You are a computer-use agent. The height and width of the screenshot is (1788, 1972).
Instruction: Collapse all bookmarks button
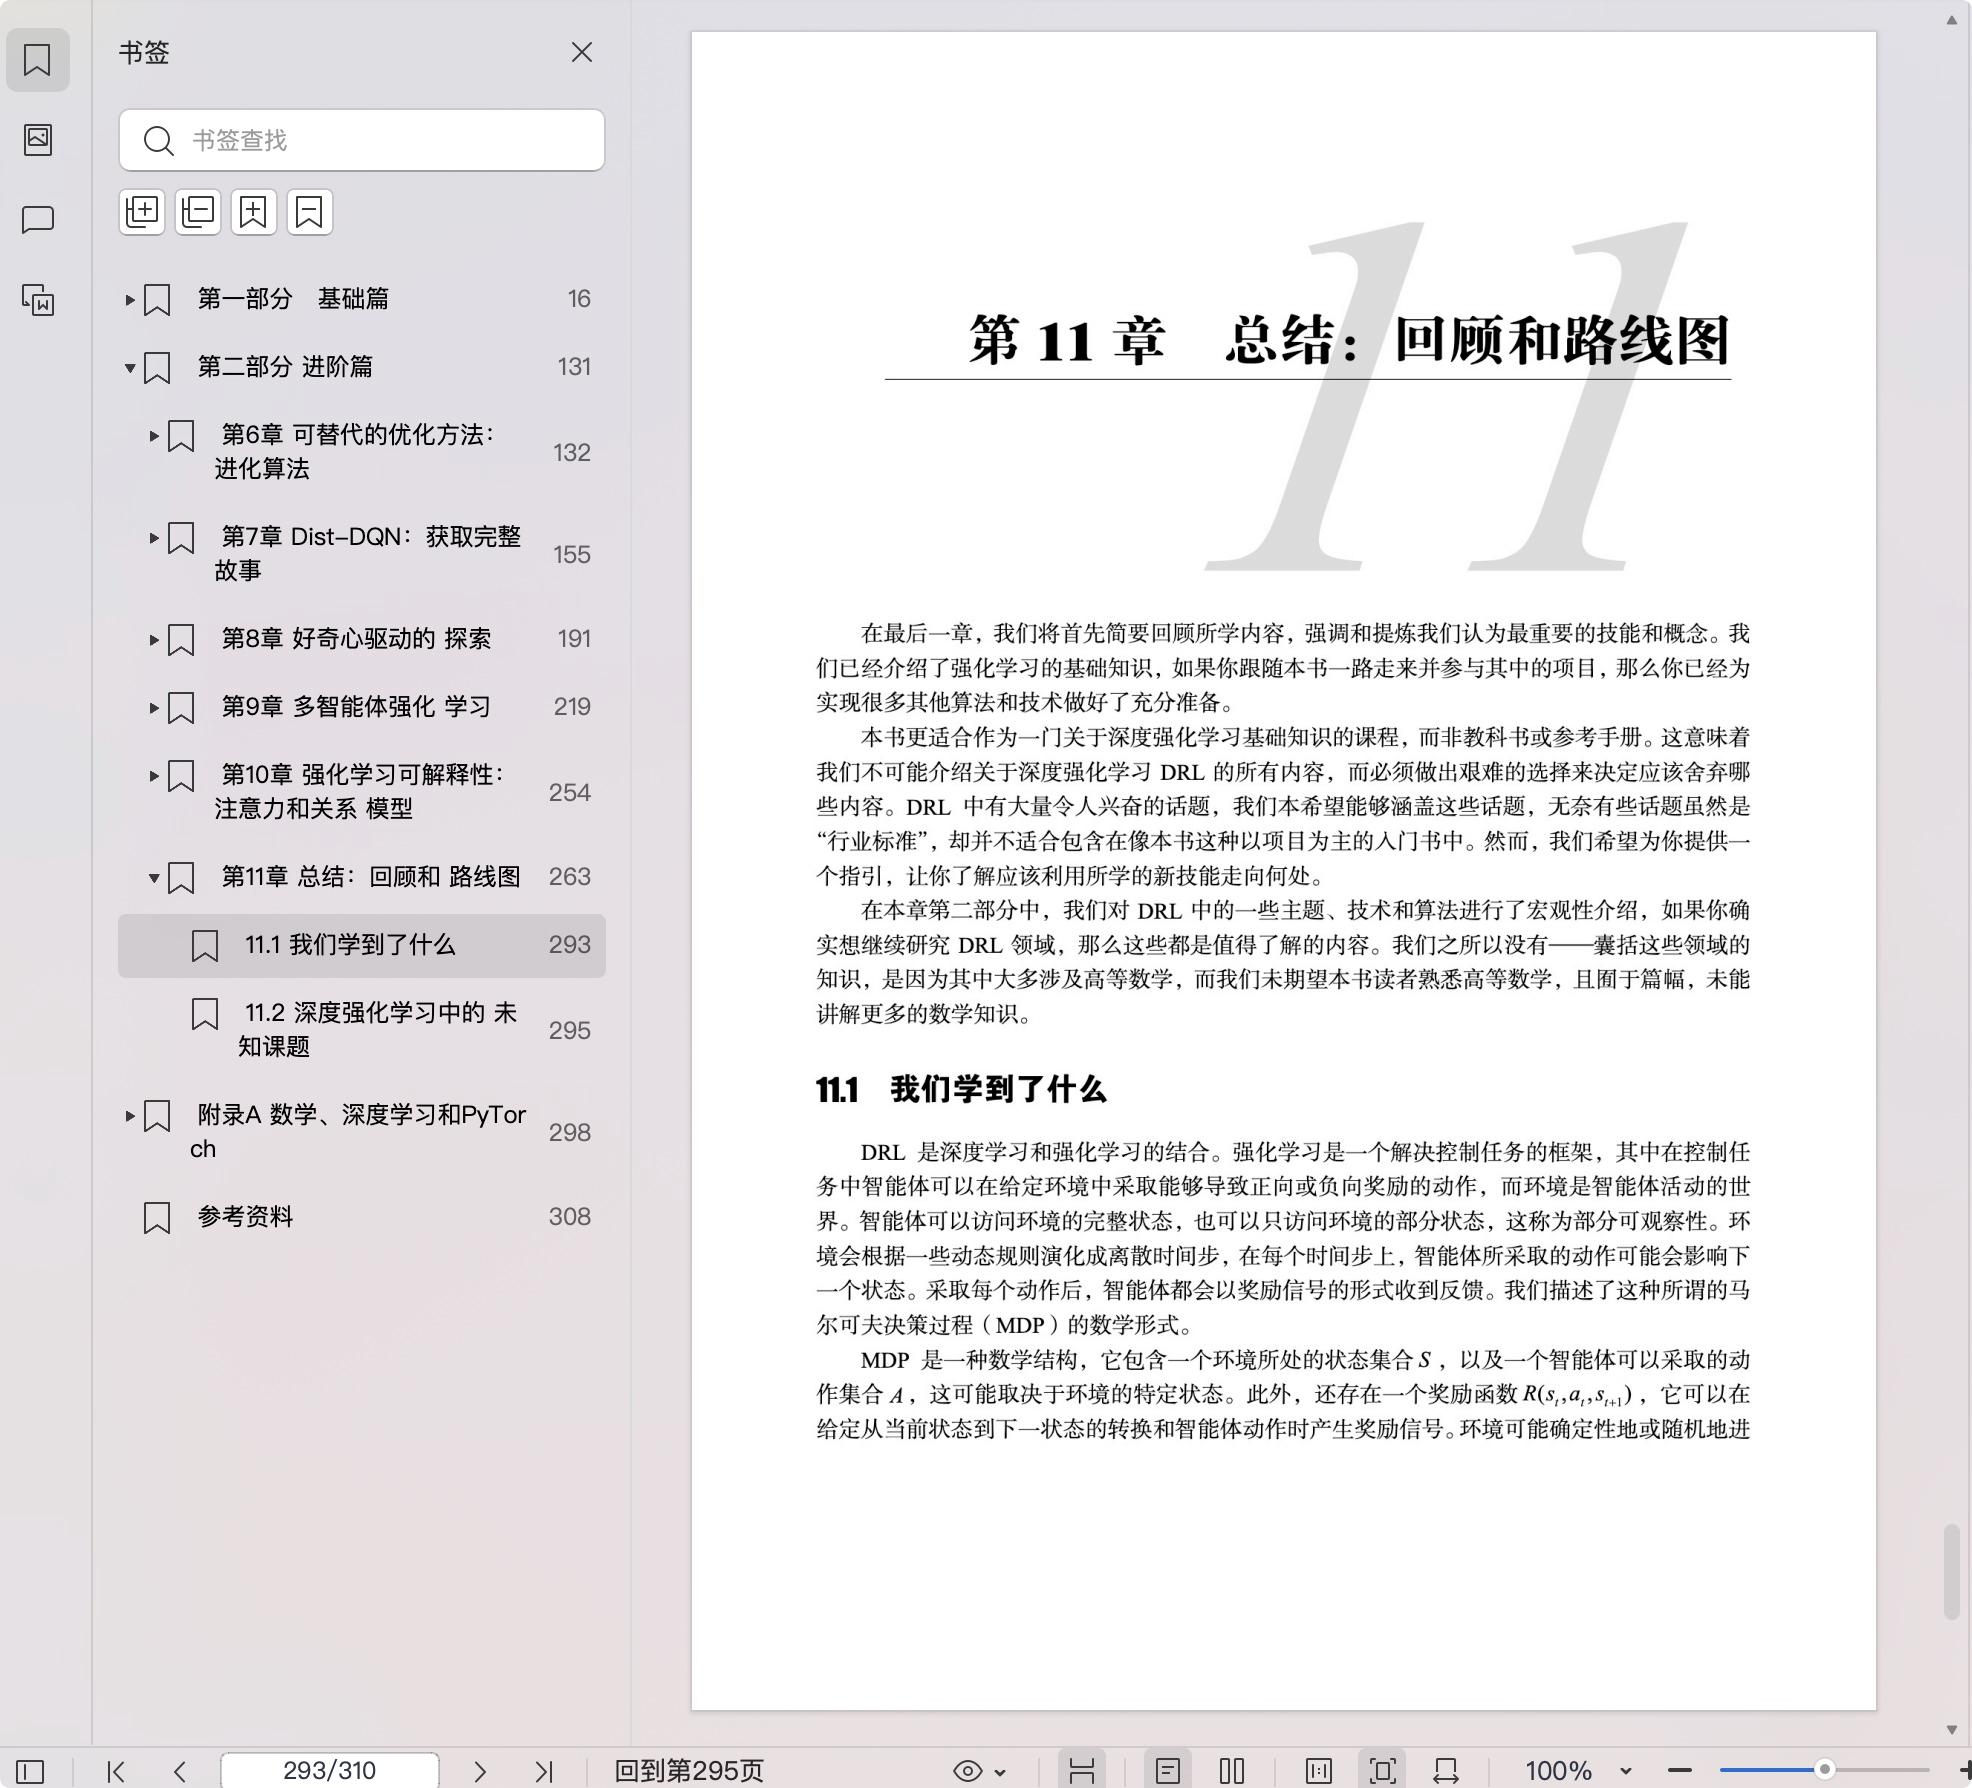click(198, 212)
